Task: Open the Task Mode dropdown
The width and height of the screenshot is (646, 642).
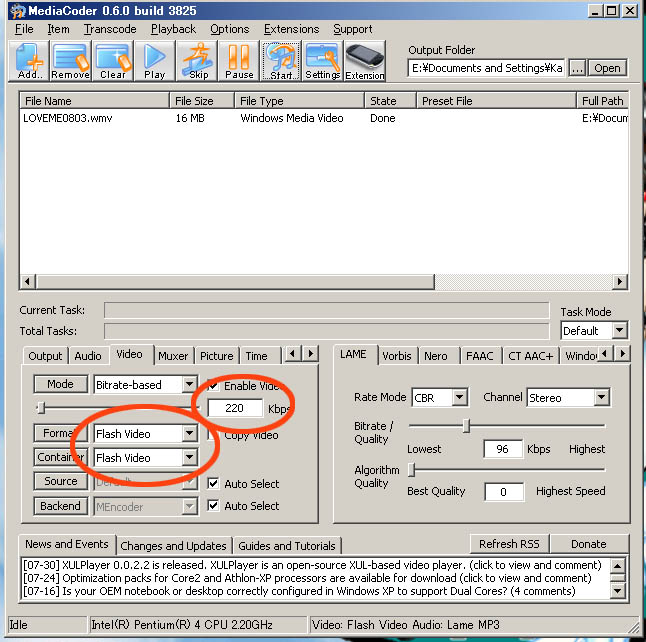Action: pos(619,330)
